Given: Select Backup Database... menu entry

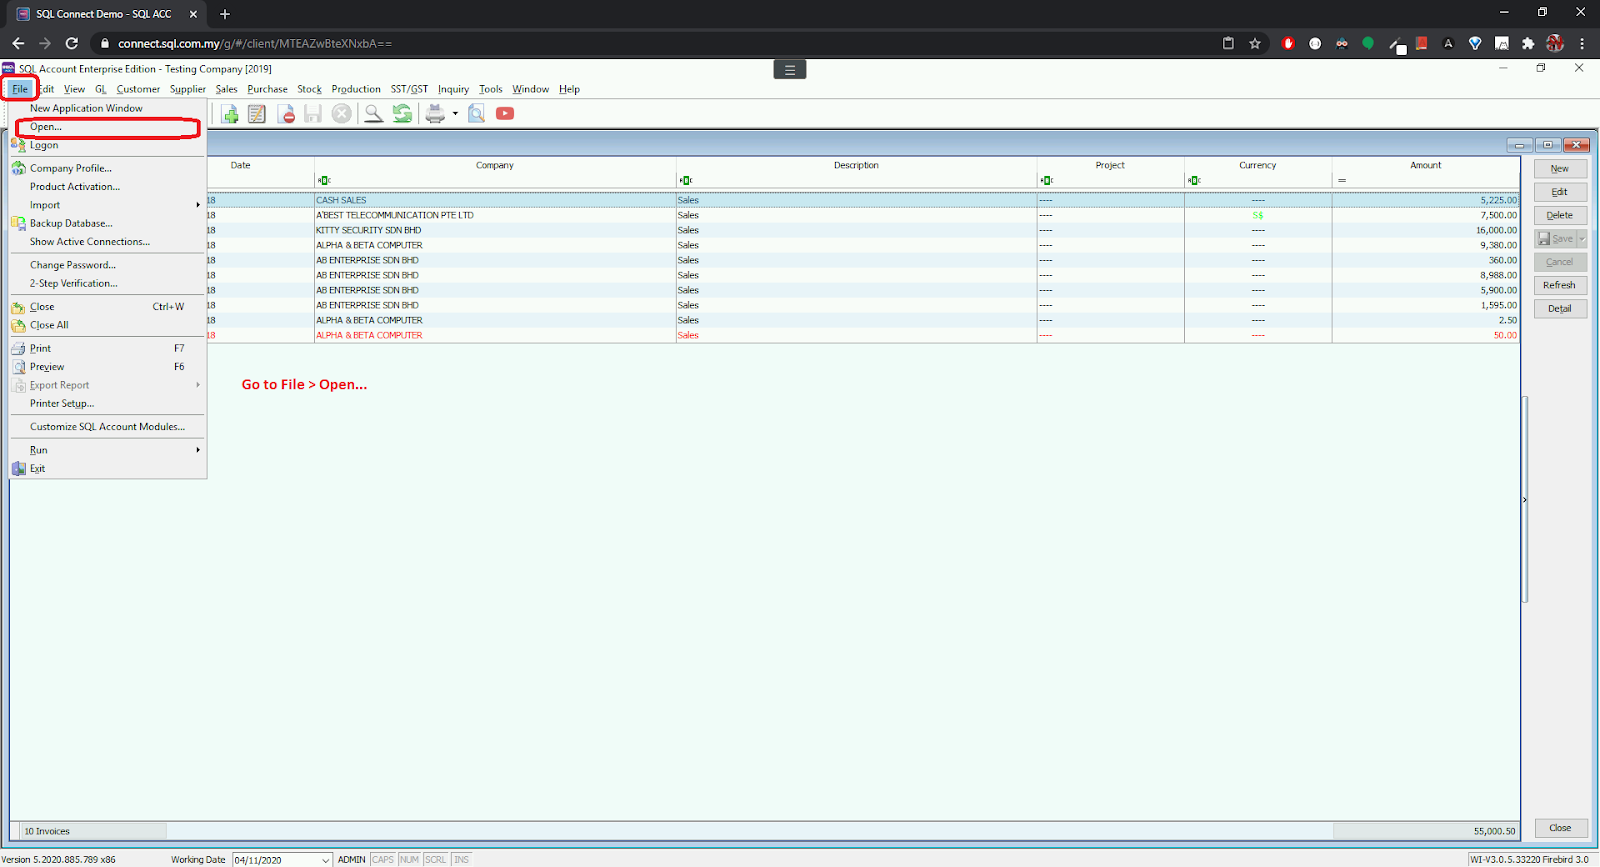Looking at the screenshot, I should pyautogui.click(x=108, y=224).
